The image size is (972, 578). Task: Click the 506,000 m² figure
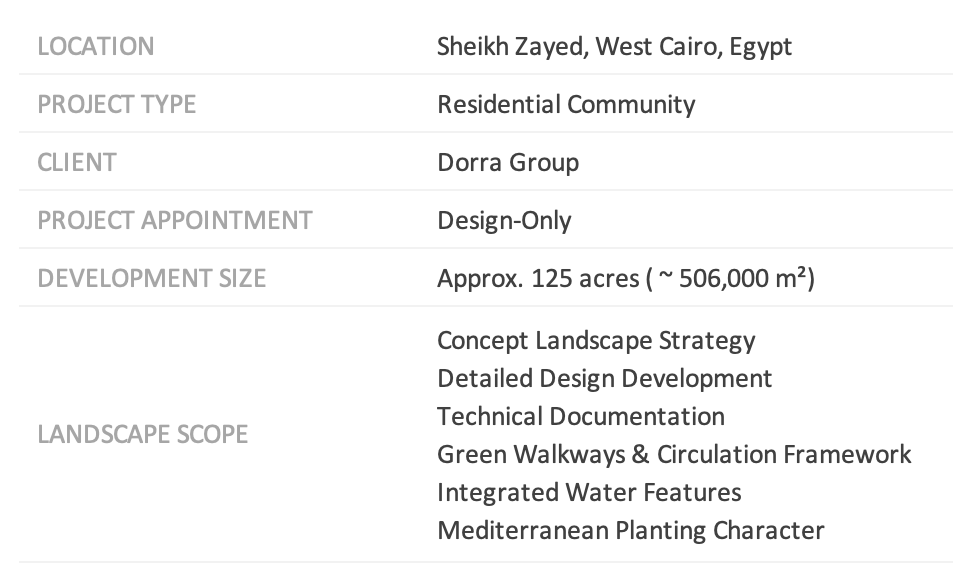[741, 279]
